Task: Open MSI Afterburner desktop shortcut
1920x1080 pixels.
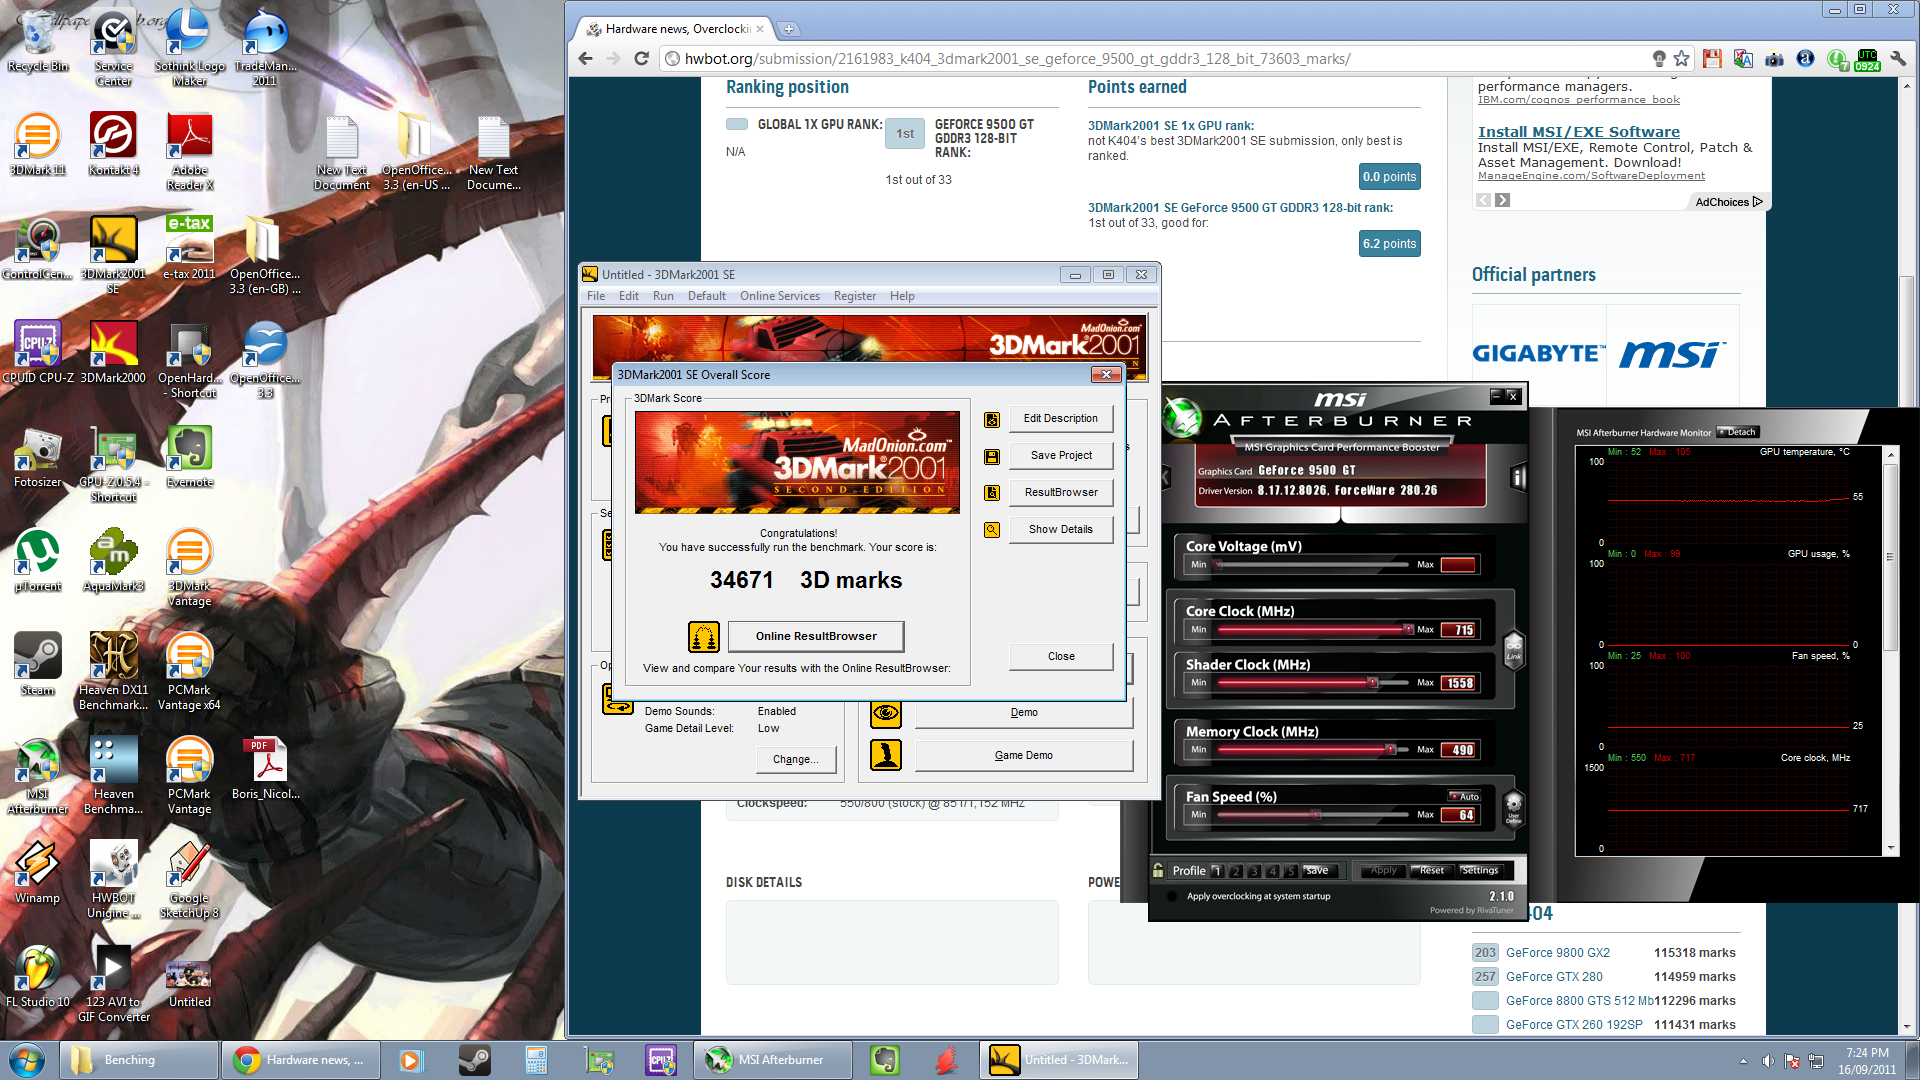Action: (38, 776)
